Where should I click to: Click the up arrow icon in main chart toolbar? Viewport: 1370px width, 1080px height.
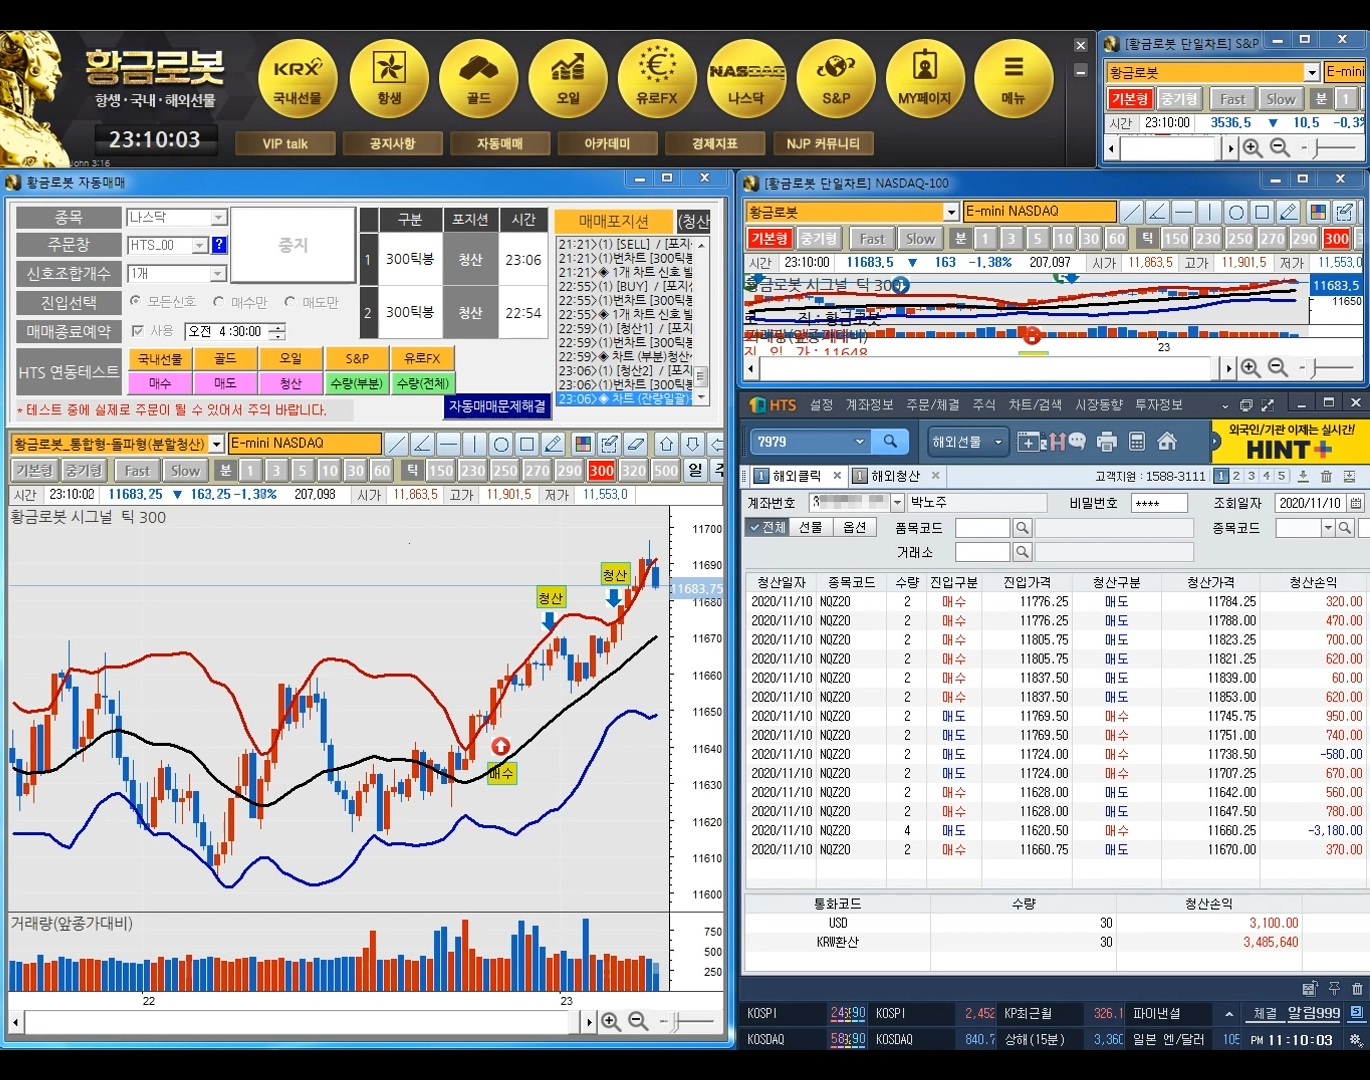click(x=666, y=444)
